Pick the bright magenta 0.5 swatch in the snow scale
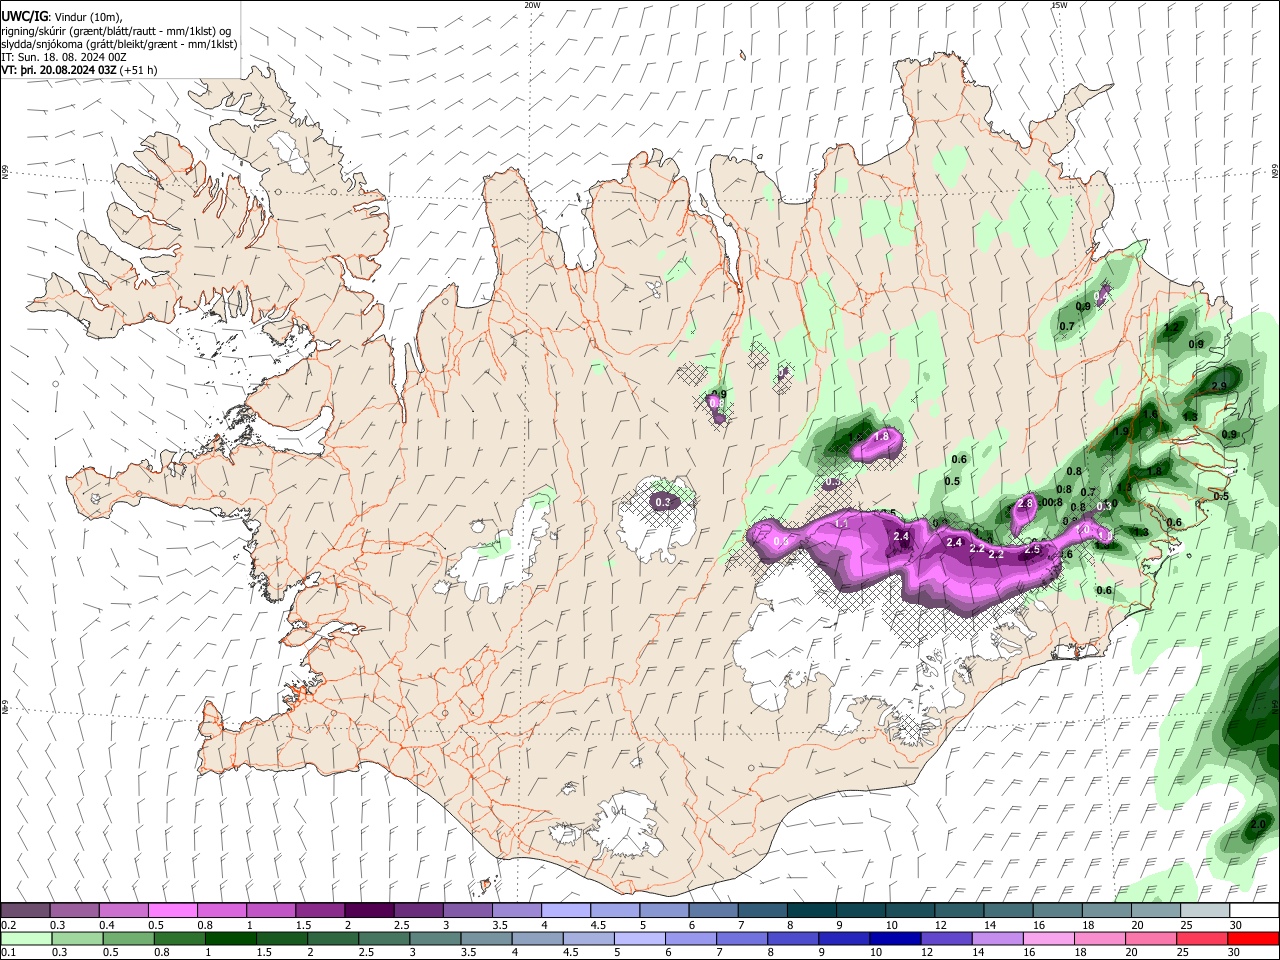 (x=172, y=910)
